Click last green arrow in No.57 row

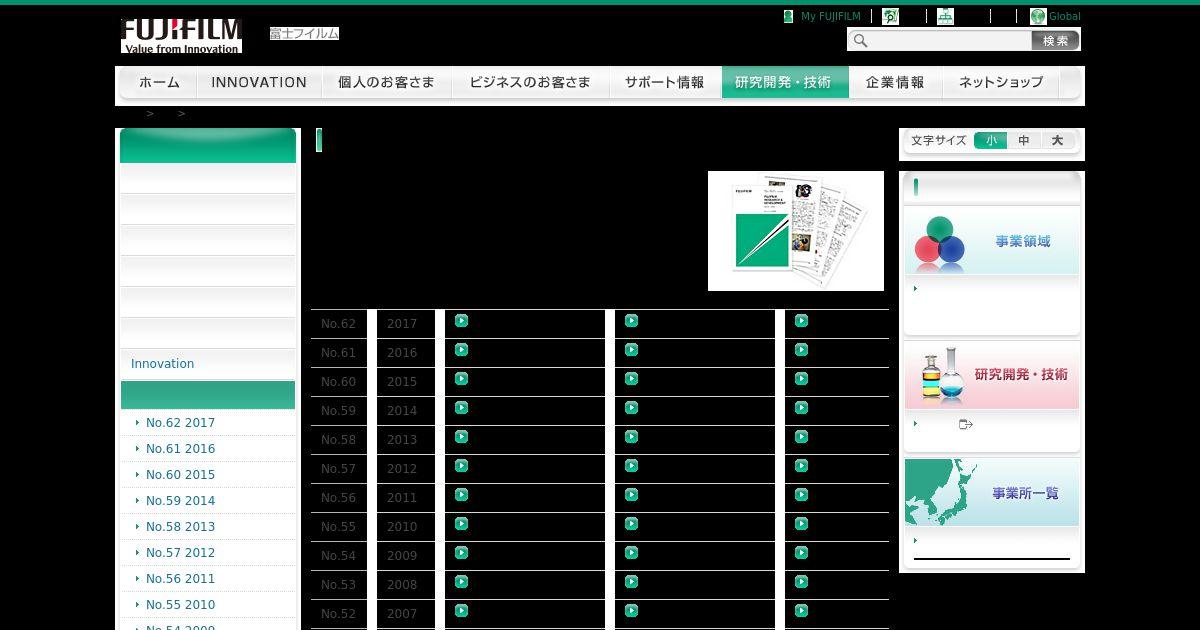click(x=801, y=466)
